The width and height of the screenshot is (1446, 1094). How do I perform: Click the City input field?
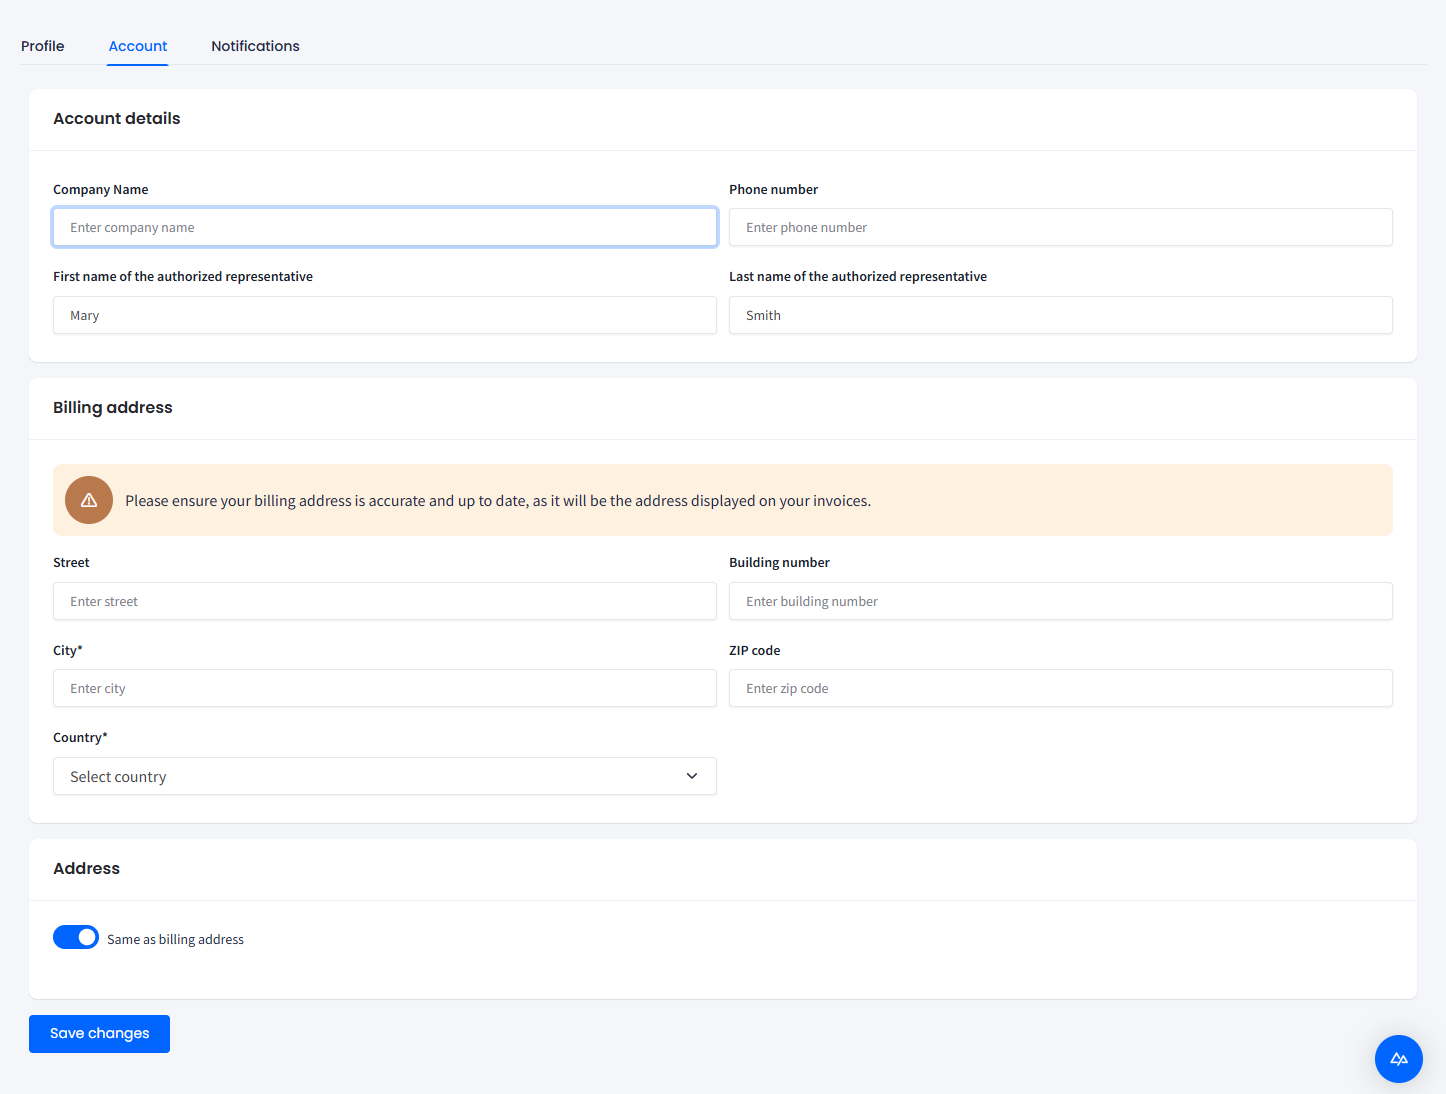[x=385, y=688]
